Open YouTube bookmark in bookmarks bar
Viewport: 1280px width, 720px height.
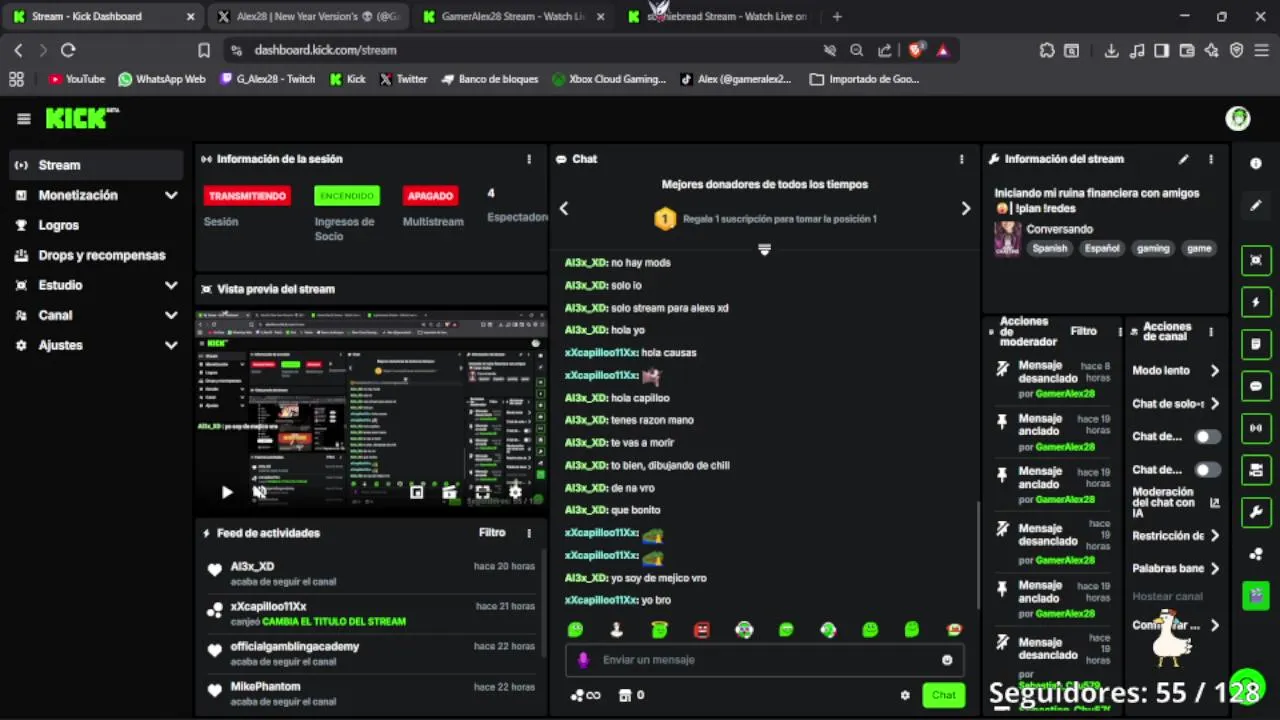point(76,79)
